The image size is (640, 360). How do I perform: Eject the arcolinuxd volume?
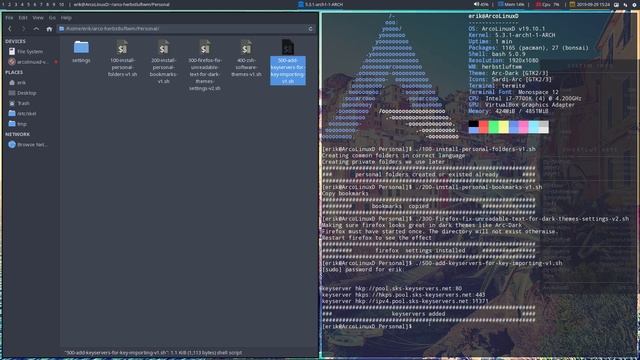[x=56, y=62]
